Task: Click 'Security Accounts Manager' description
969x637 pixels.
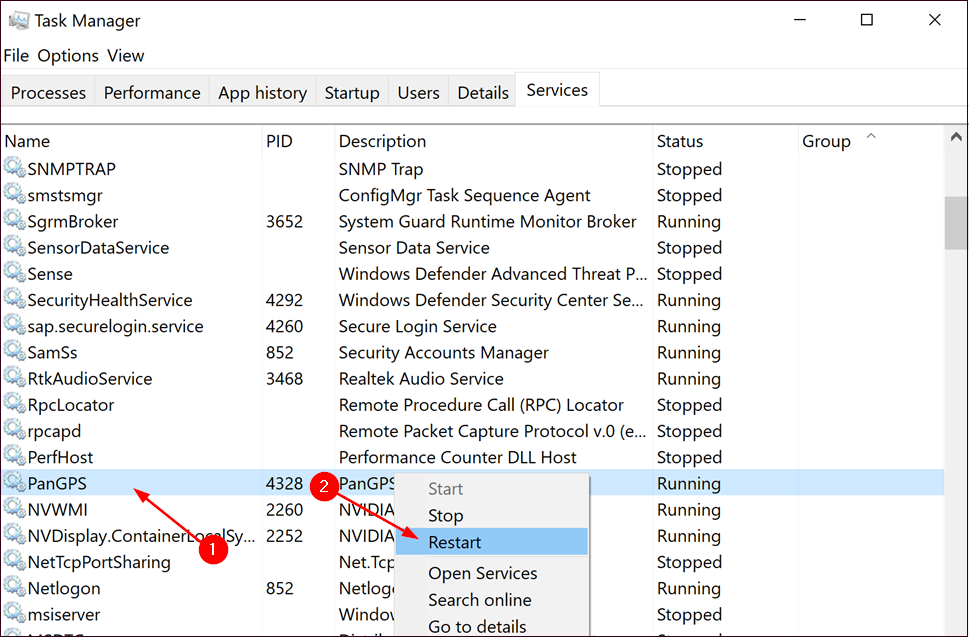Action: click(443, 352)
